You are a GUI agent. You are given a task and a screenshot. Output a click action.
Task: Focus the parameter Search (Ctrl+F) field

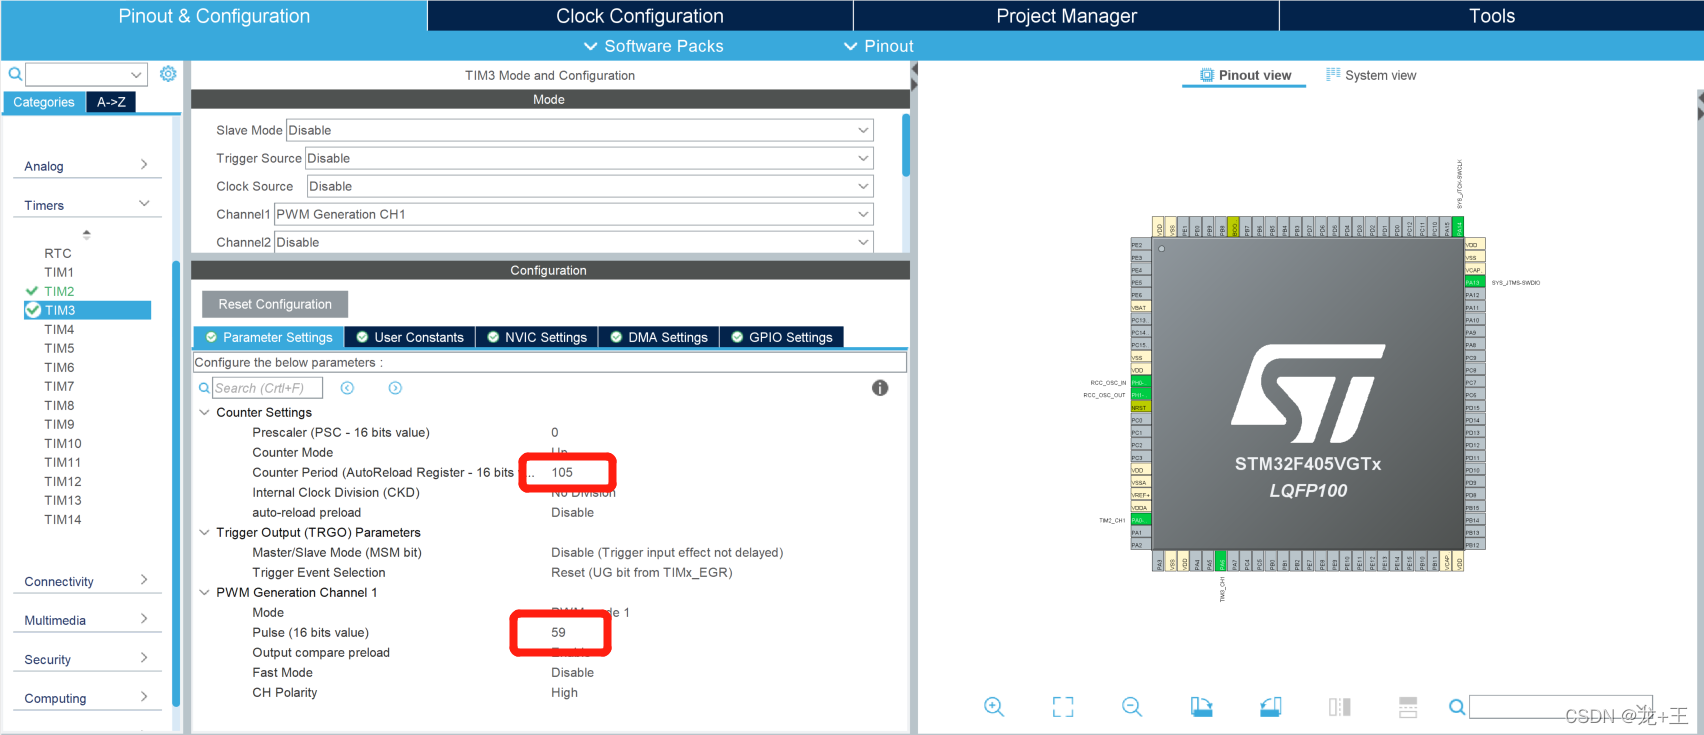[x=267, y=388]
